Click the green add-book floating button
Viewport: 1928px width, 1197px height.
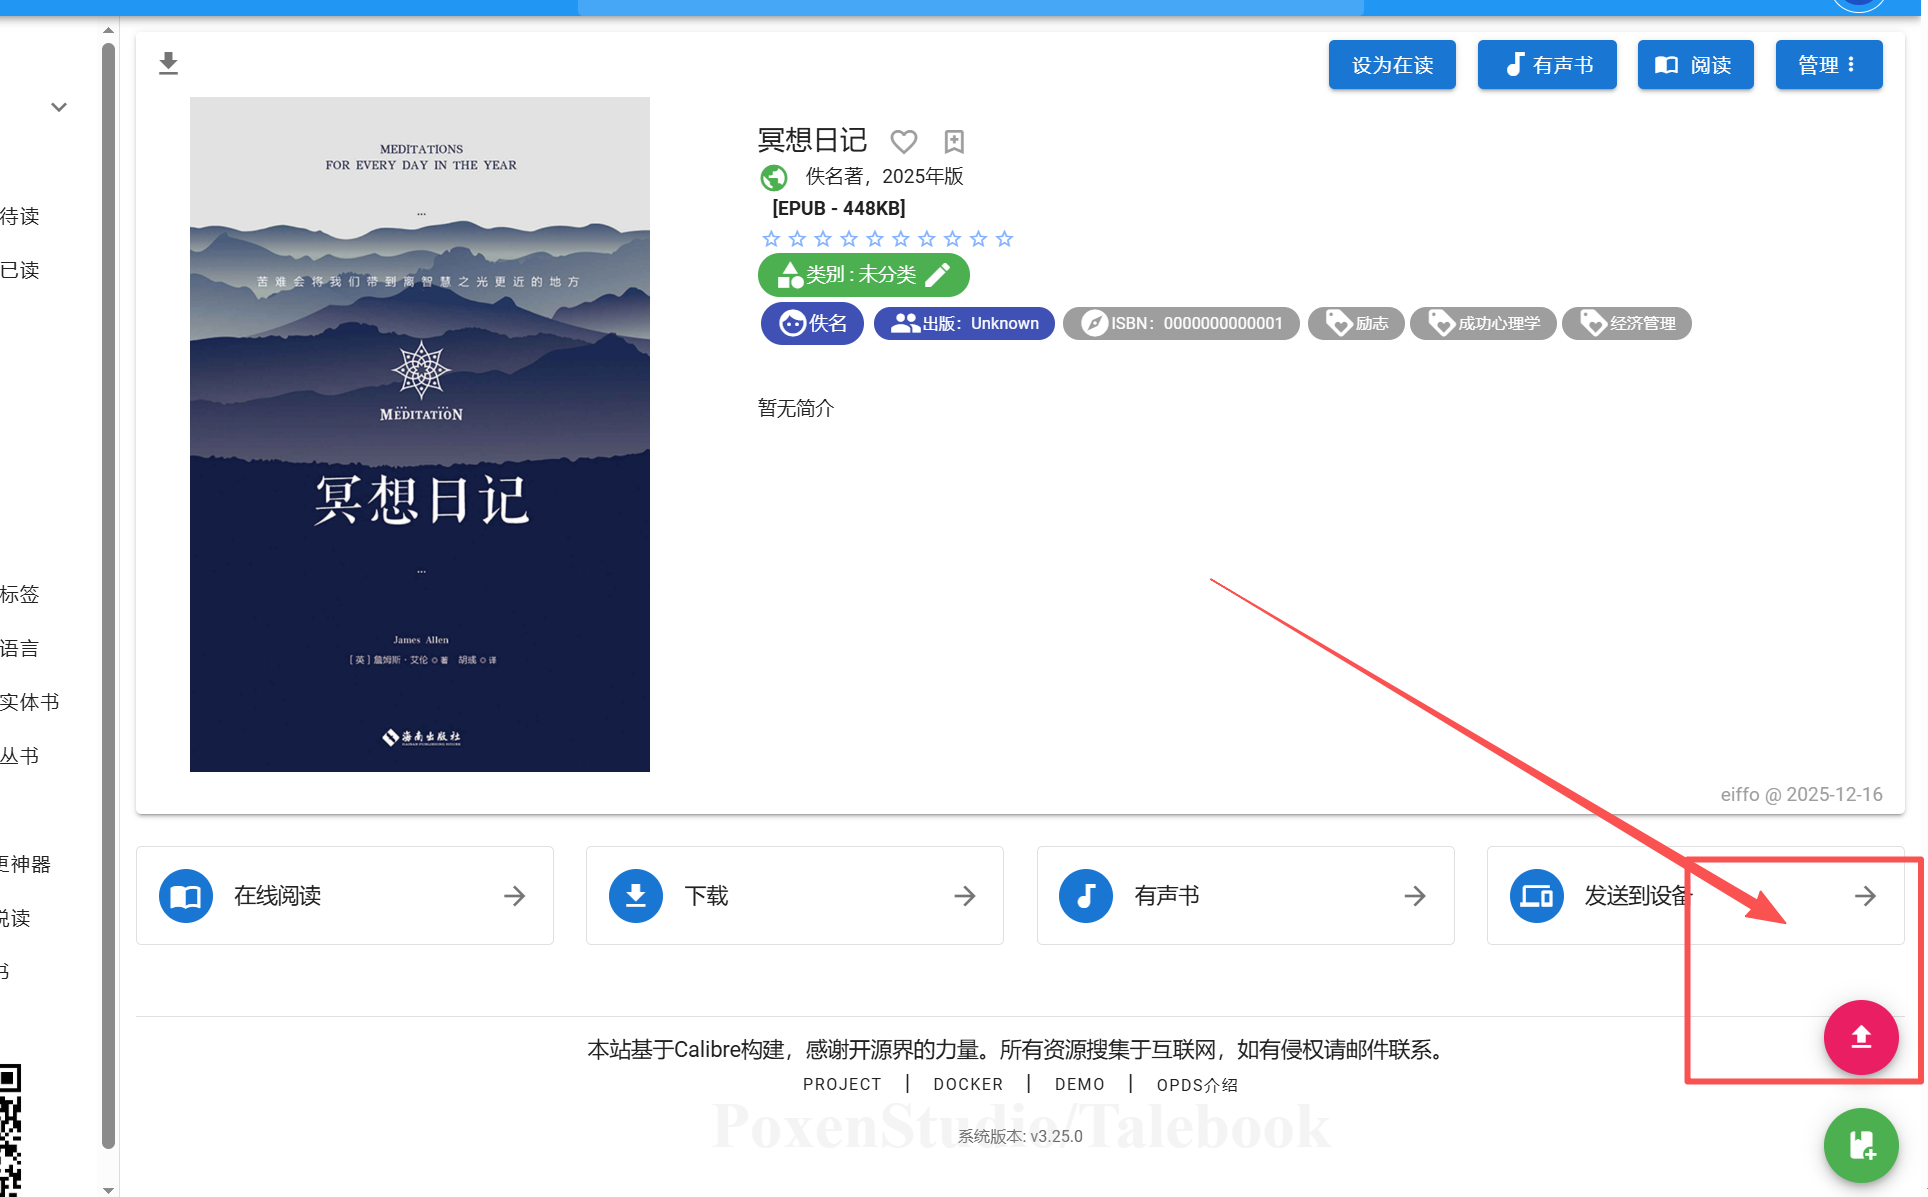(x=1860, y=1145)
